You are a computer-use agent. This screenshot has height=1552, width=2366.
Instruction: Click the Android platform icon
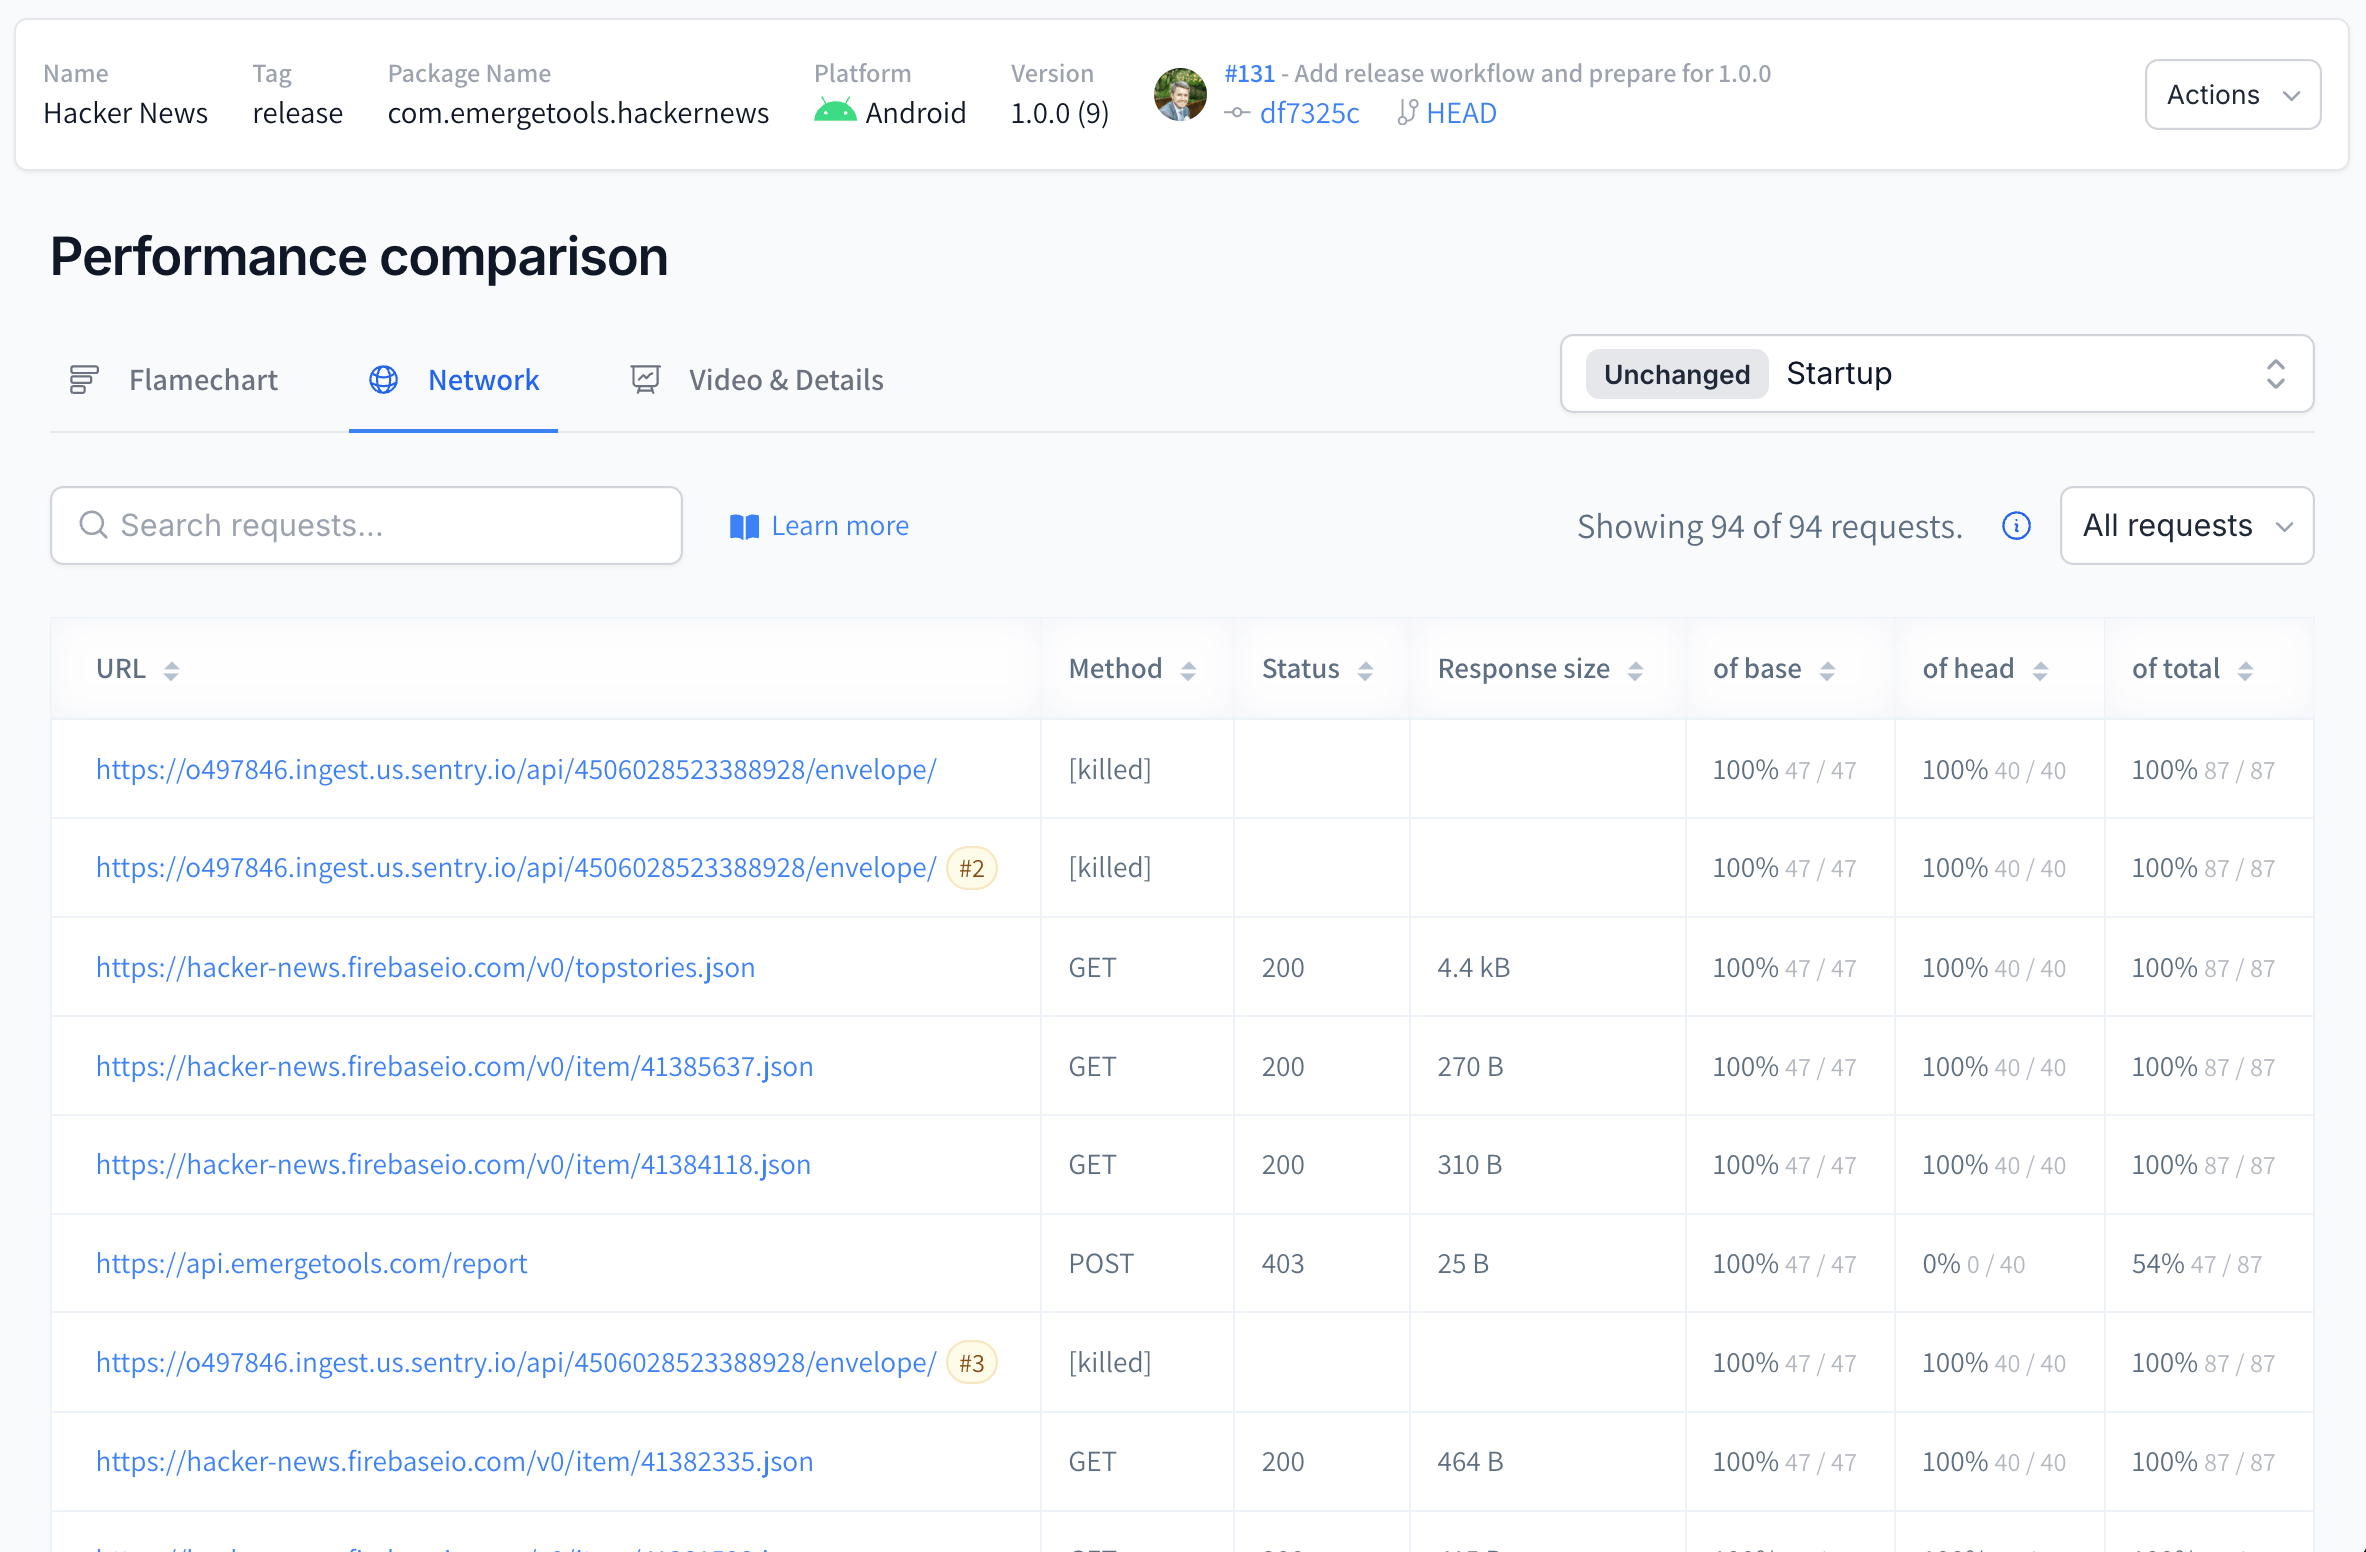click(x=834, y=112)
